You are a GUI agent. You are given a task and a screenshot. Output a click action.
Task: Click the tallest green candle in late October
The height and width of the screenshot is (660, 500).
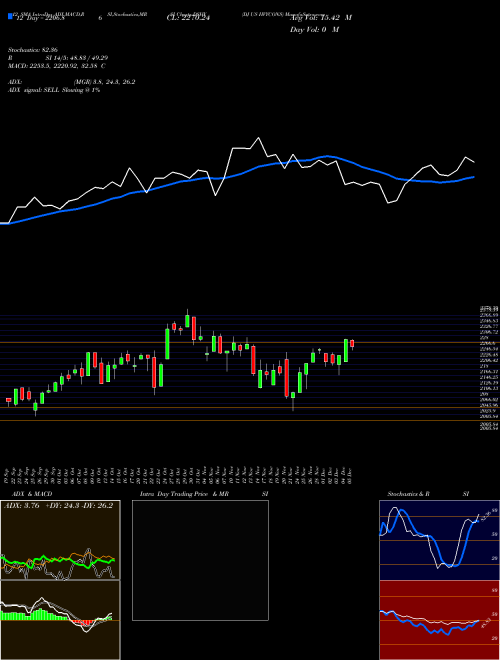coord(167,343)
